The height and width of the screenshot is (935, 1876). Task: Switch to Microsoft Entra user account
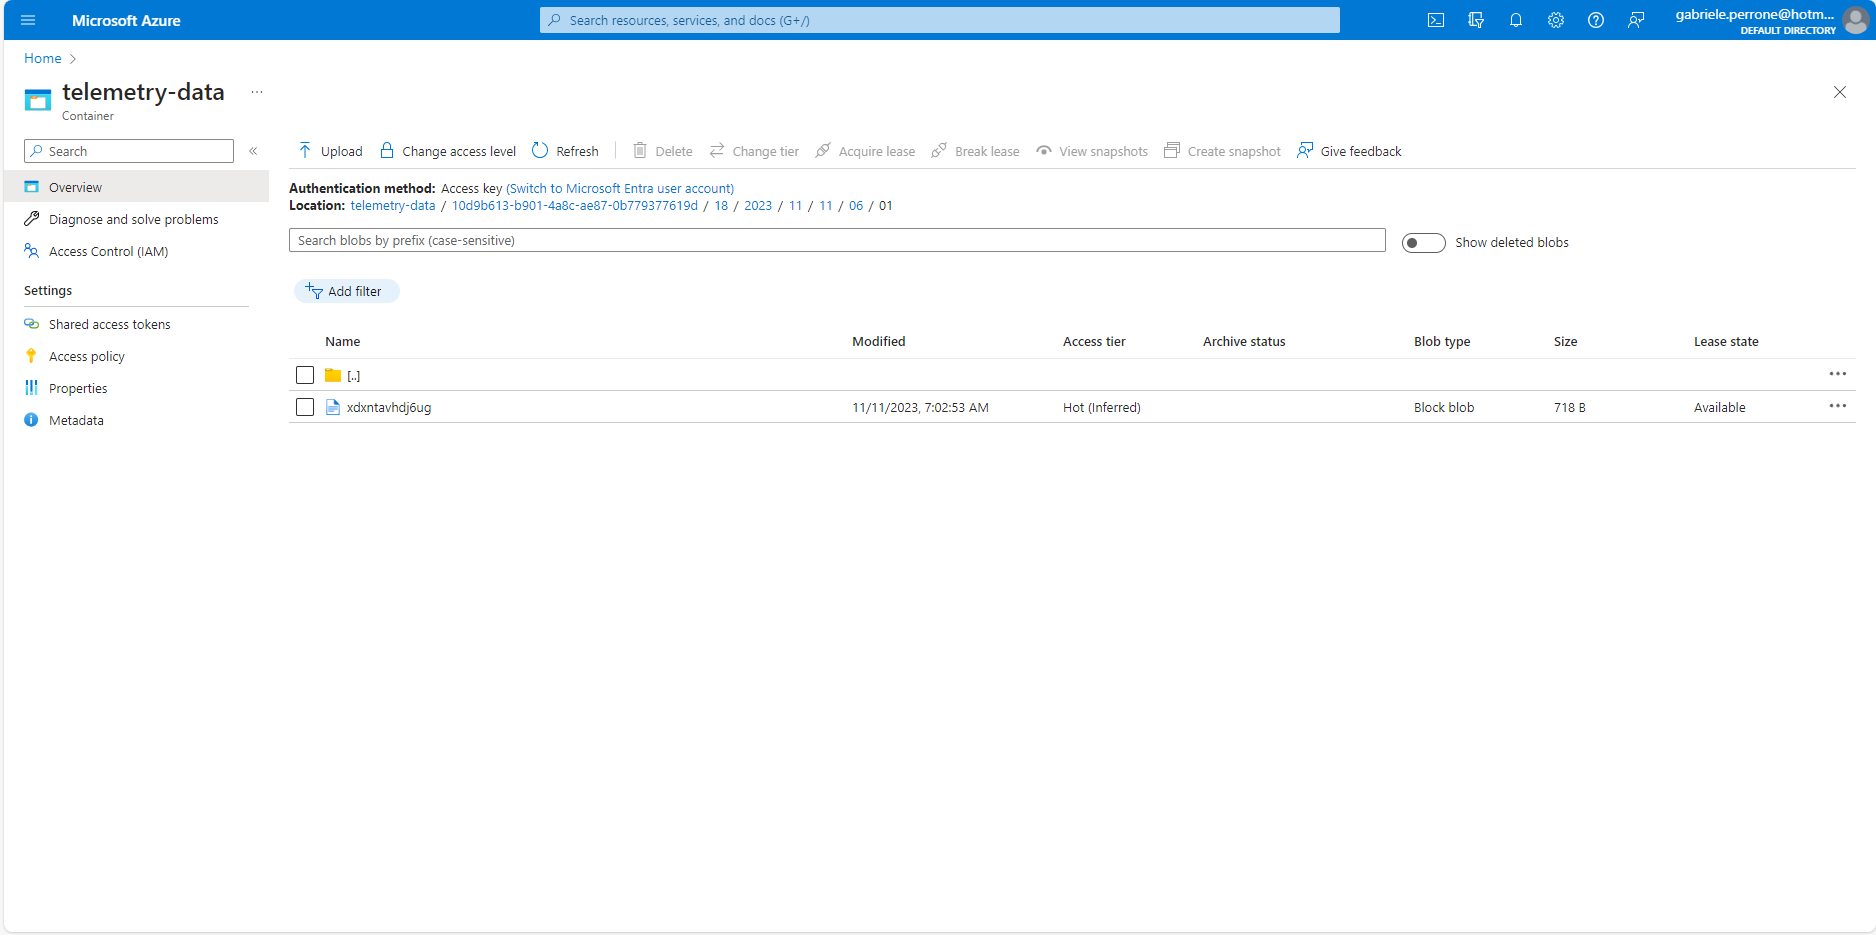coord(619,188)
